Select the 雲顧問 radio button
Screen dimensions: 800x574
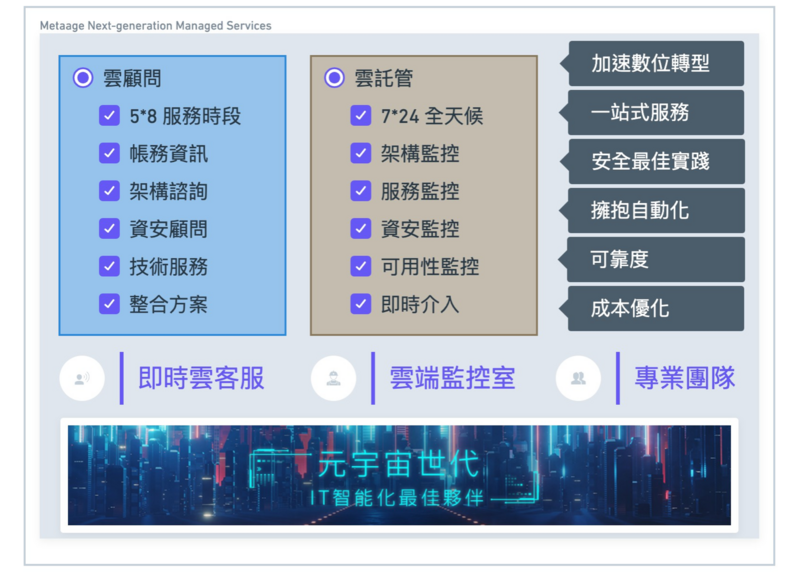(83, 78)
